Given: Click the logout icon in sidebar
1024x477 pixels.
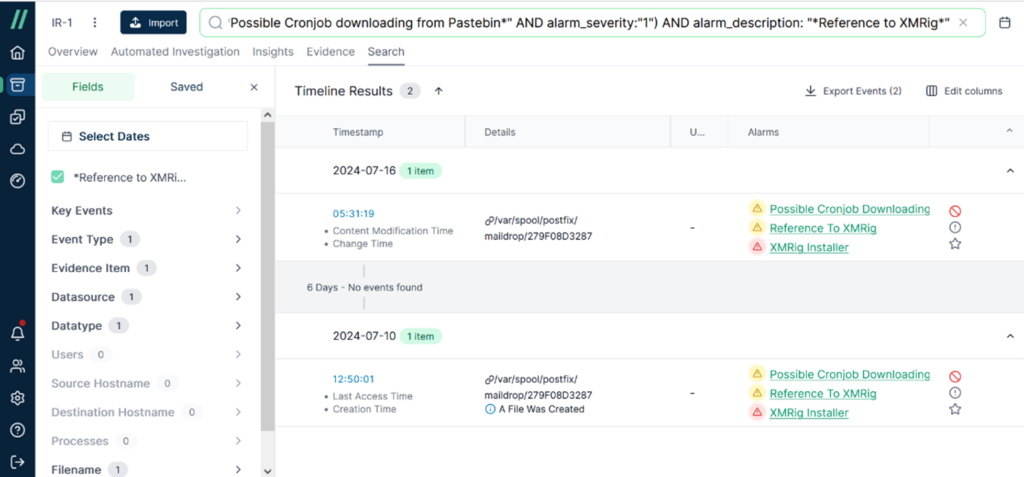Looking at the screenshot, I should point(18,462).
